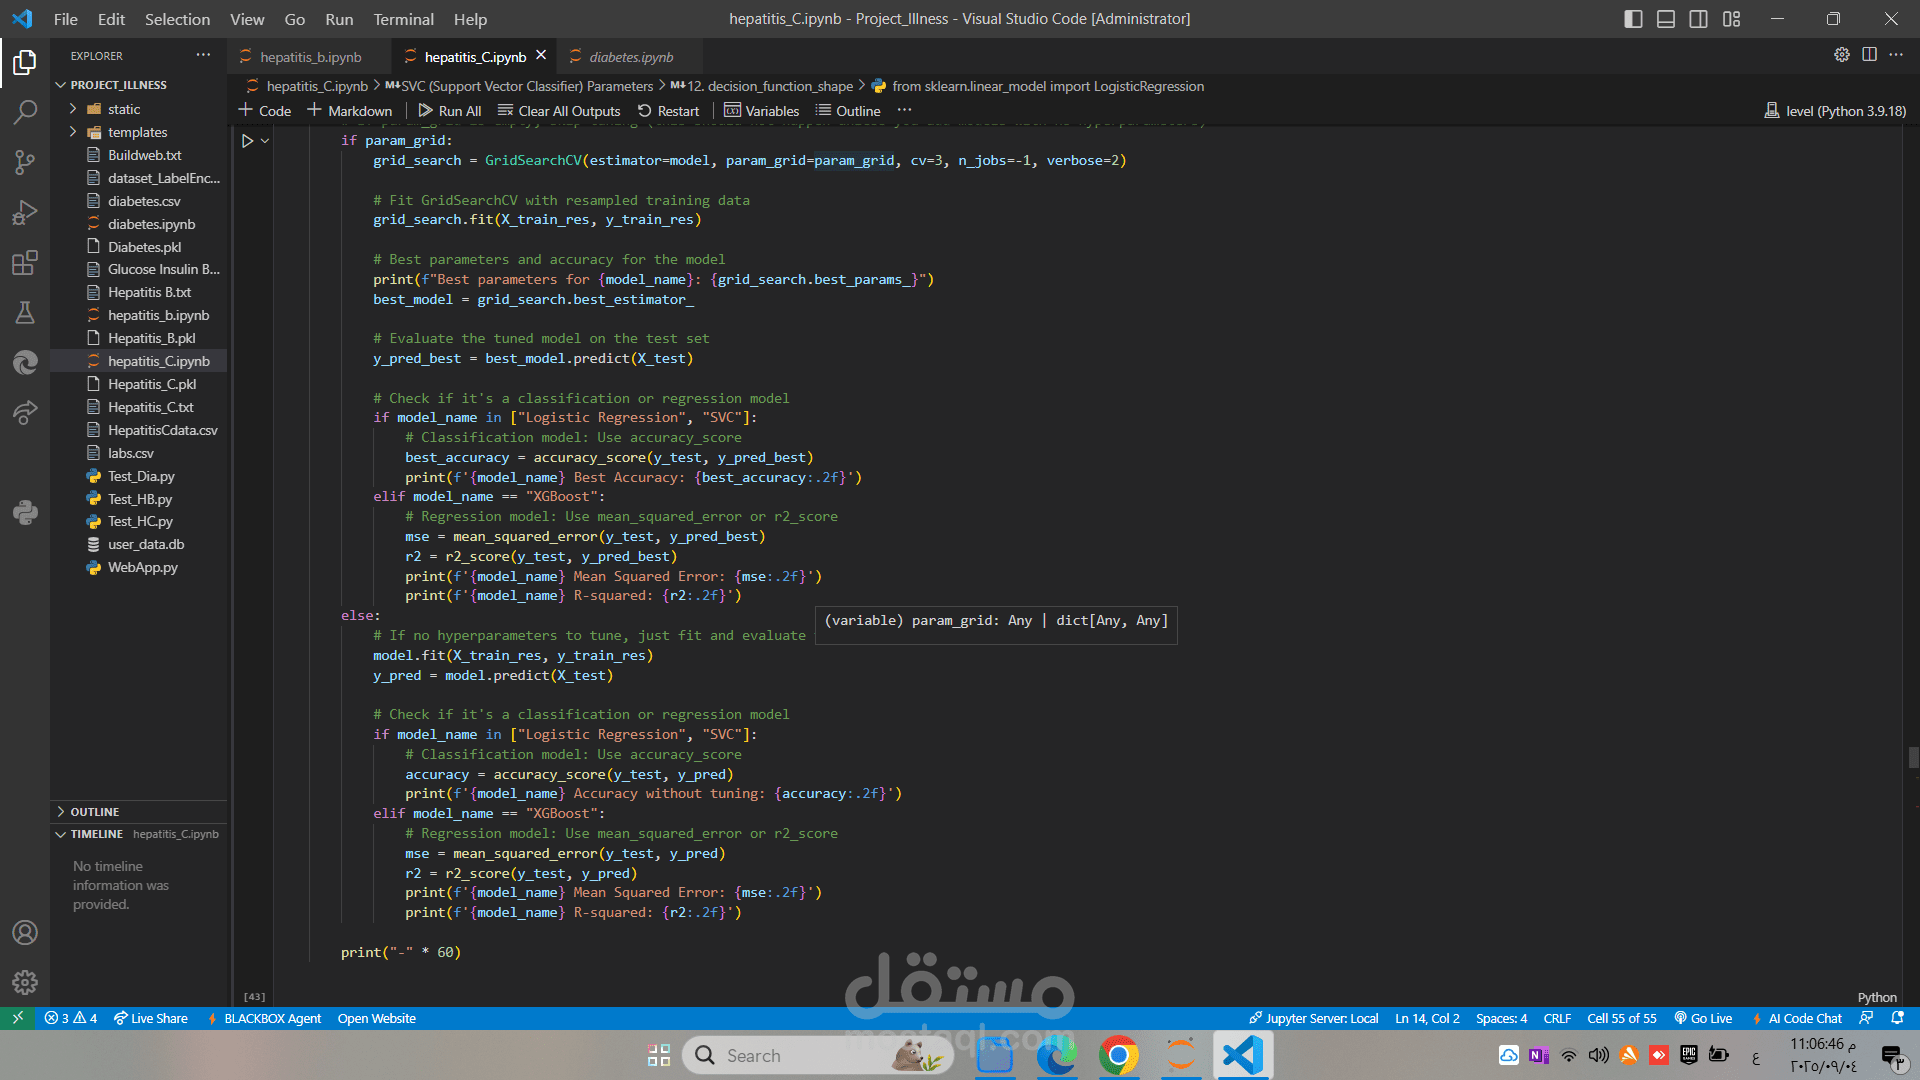Screen dimensions: 1920x1080
Task: Open Python extension sidebar icon
Action: [25, 513]
